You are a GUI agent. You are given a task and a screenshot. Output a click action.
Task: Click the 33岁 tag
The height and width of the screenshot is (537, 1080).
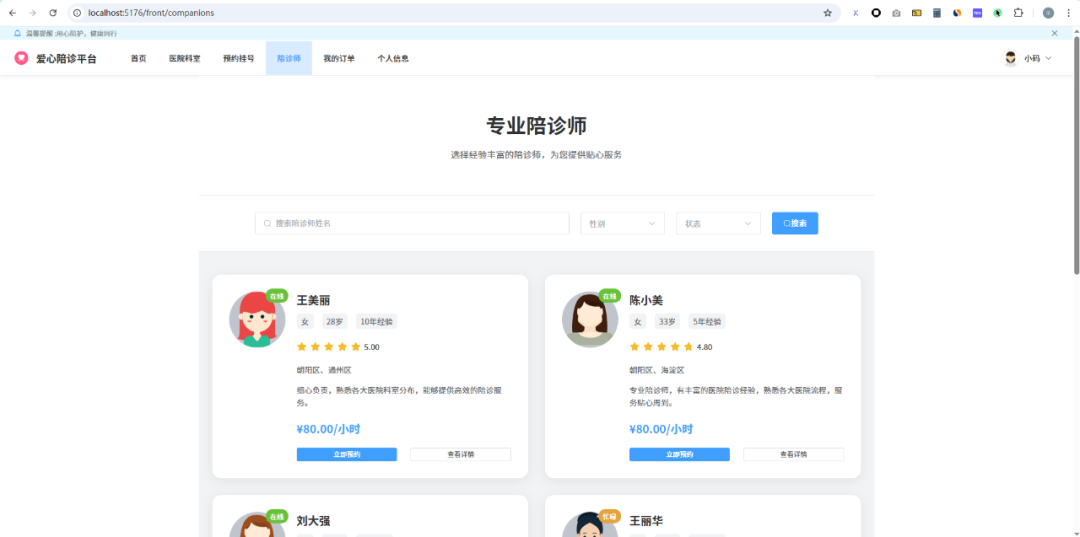tap(667, 322)
